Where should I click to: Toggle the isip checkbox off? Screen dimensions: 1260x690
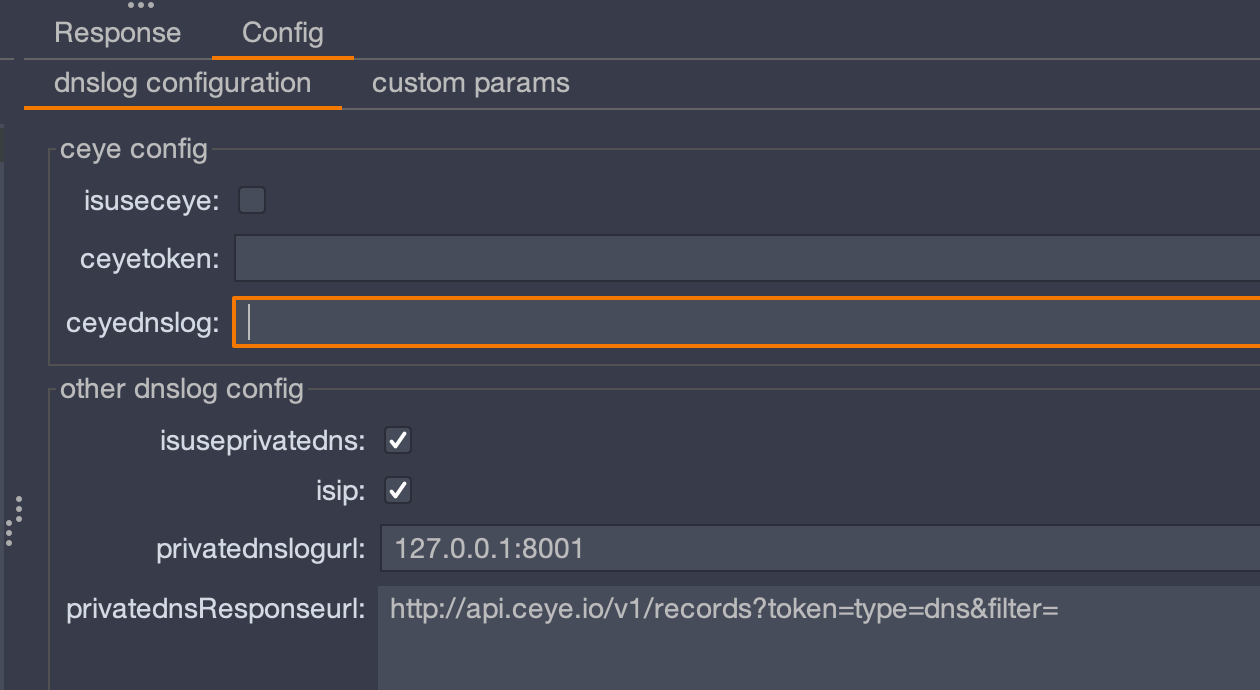(398, 490)
